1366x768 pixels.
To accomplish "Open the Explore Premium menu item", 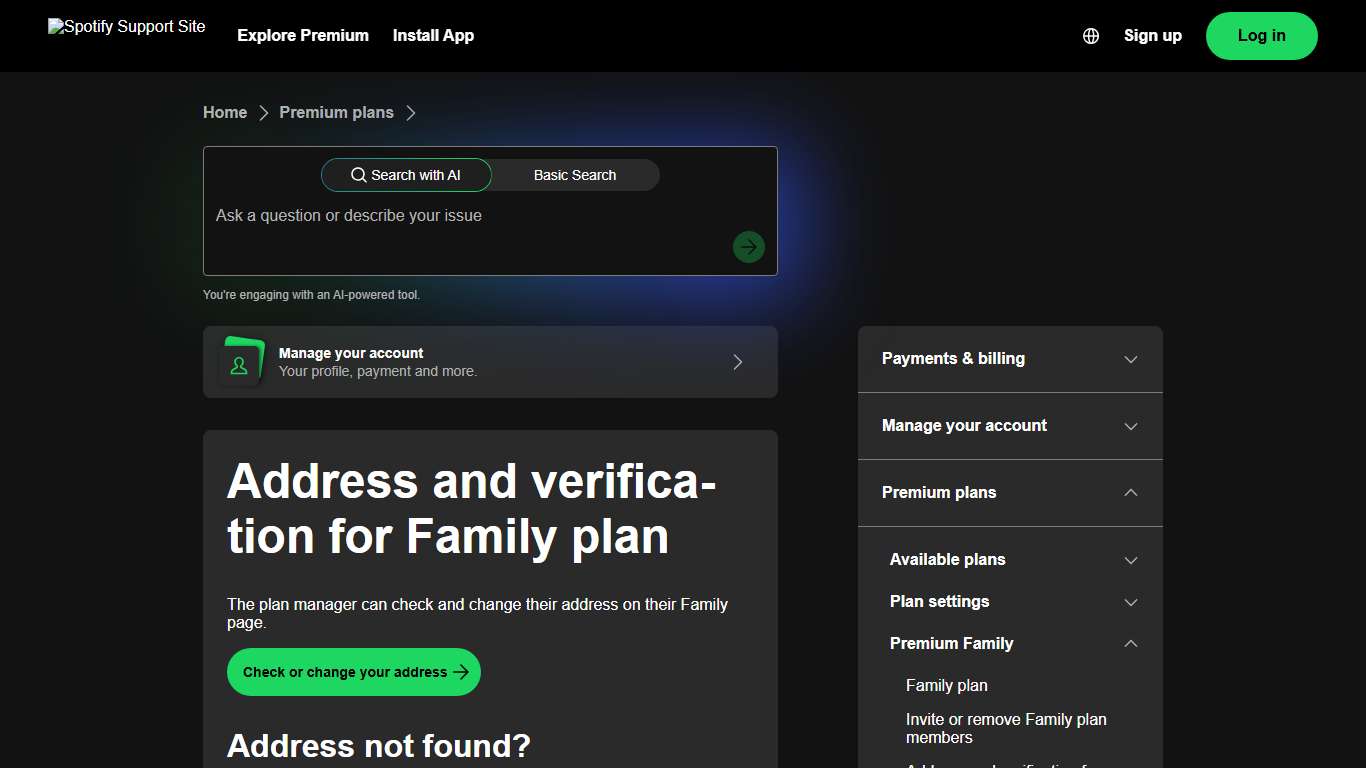I will point(303,36).
